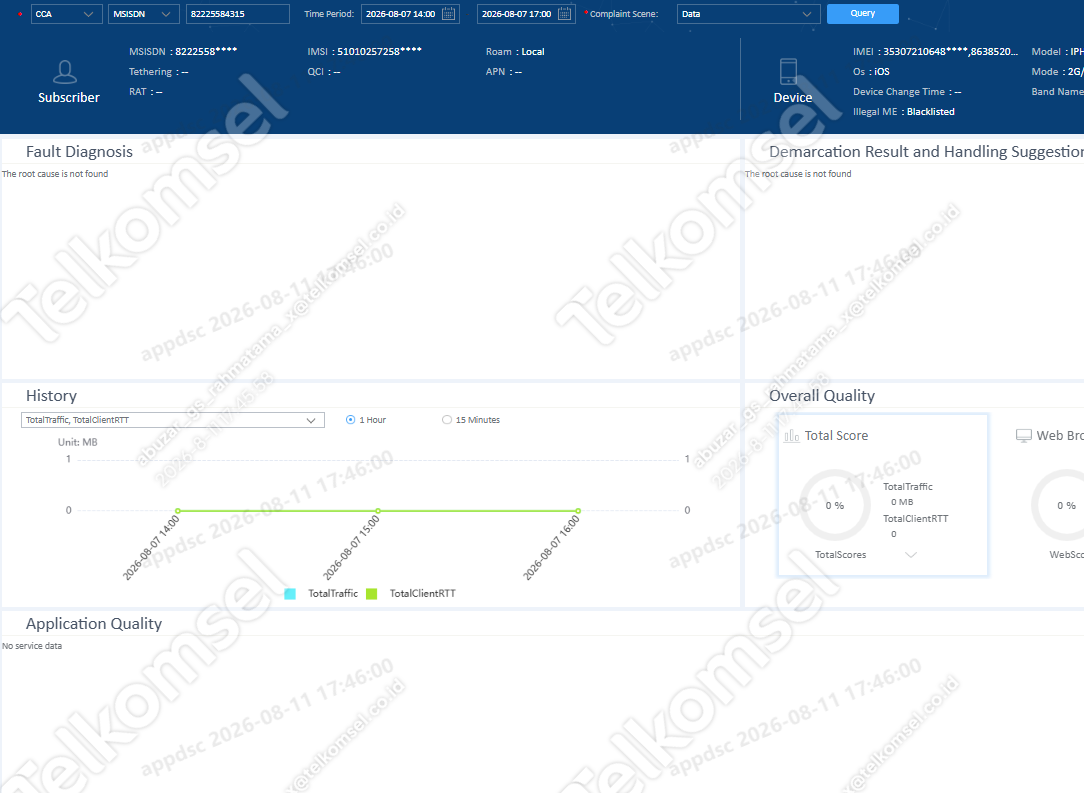Click the Fault Diagnosis heading
The height and width of the screenshot is (793, 1084).
pos(80,151)
